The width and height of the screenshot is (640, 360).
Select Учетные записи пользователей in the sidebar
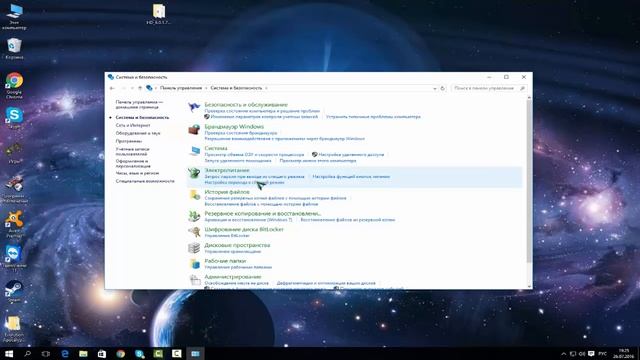click(x=132, y=151)
